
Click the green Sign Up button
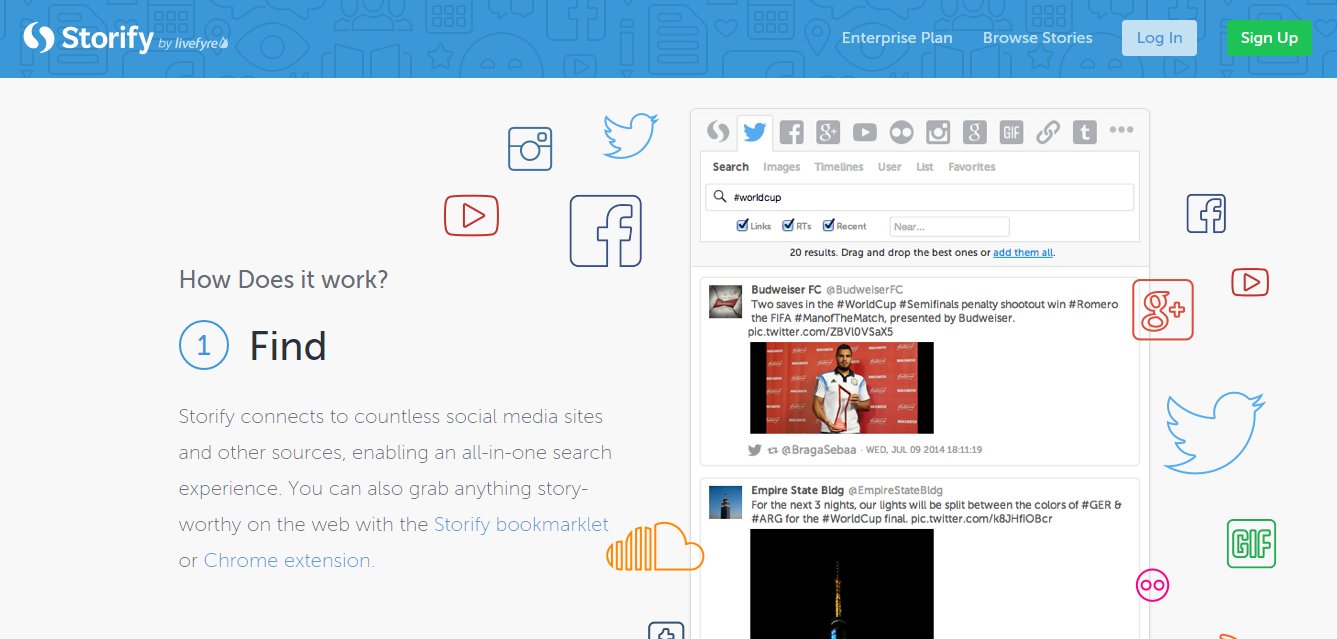point(1269,38)
